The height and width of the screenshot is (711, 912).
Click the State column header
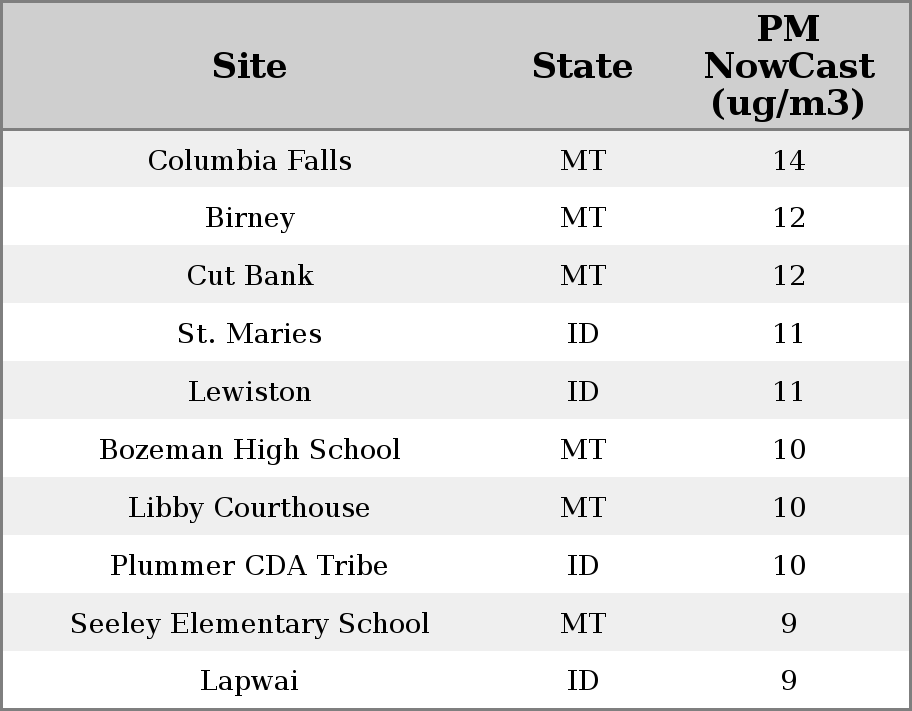pyautogui.click(x=582, y=66)
